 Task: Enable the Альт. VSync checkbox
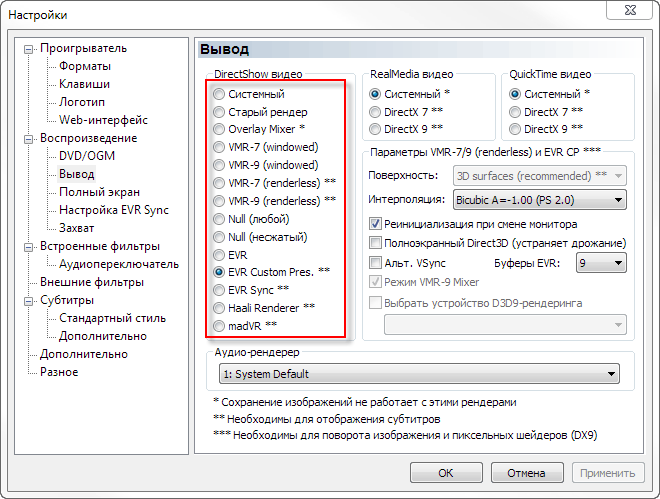point(376,263)
